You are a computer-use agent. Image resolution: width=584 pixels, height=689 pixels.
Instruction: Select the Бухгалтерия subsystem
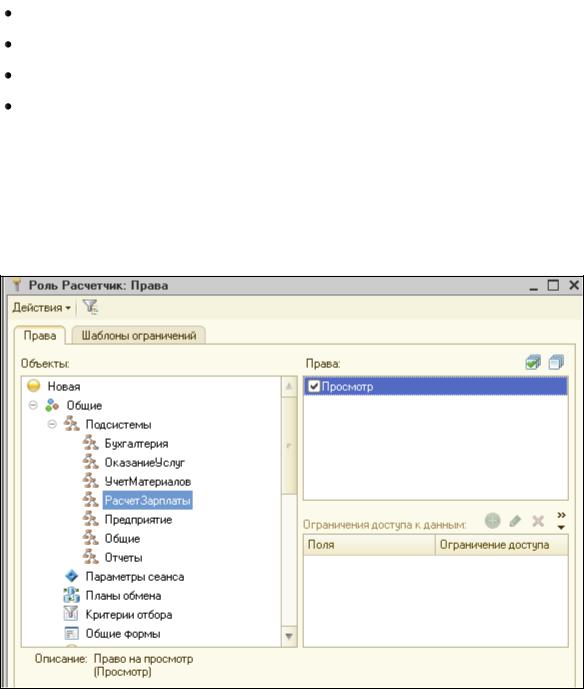tap(136, 443)
